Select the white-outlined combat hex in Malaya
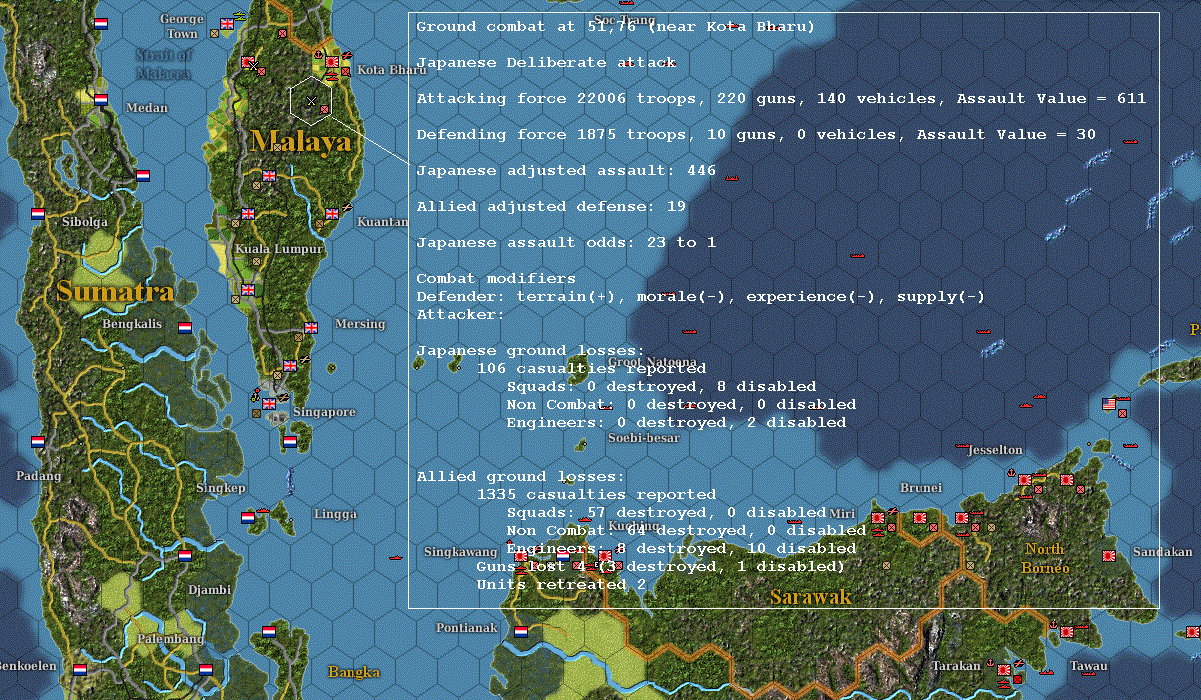 [311, 100]
